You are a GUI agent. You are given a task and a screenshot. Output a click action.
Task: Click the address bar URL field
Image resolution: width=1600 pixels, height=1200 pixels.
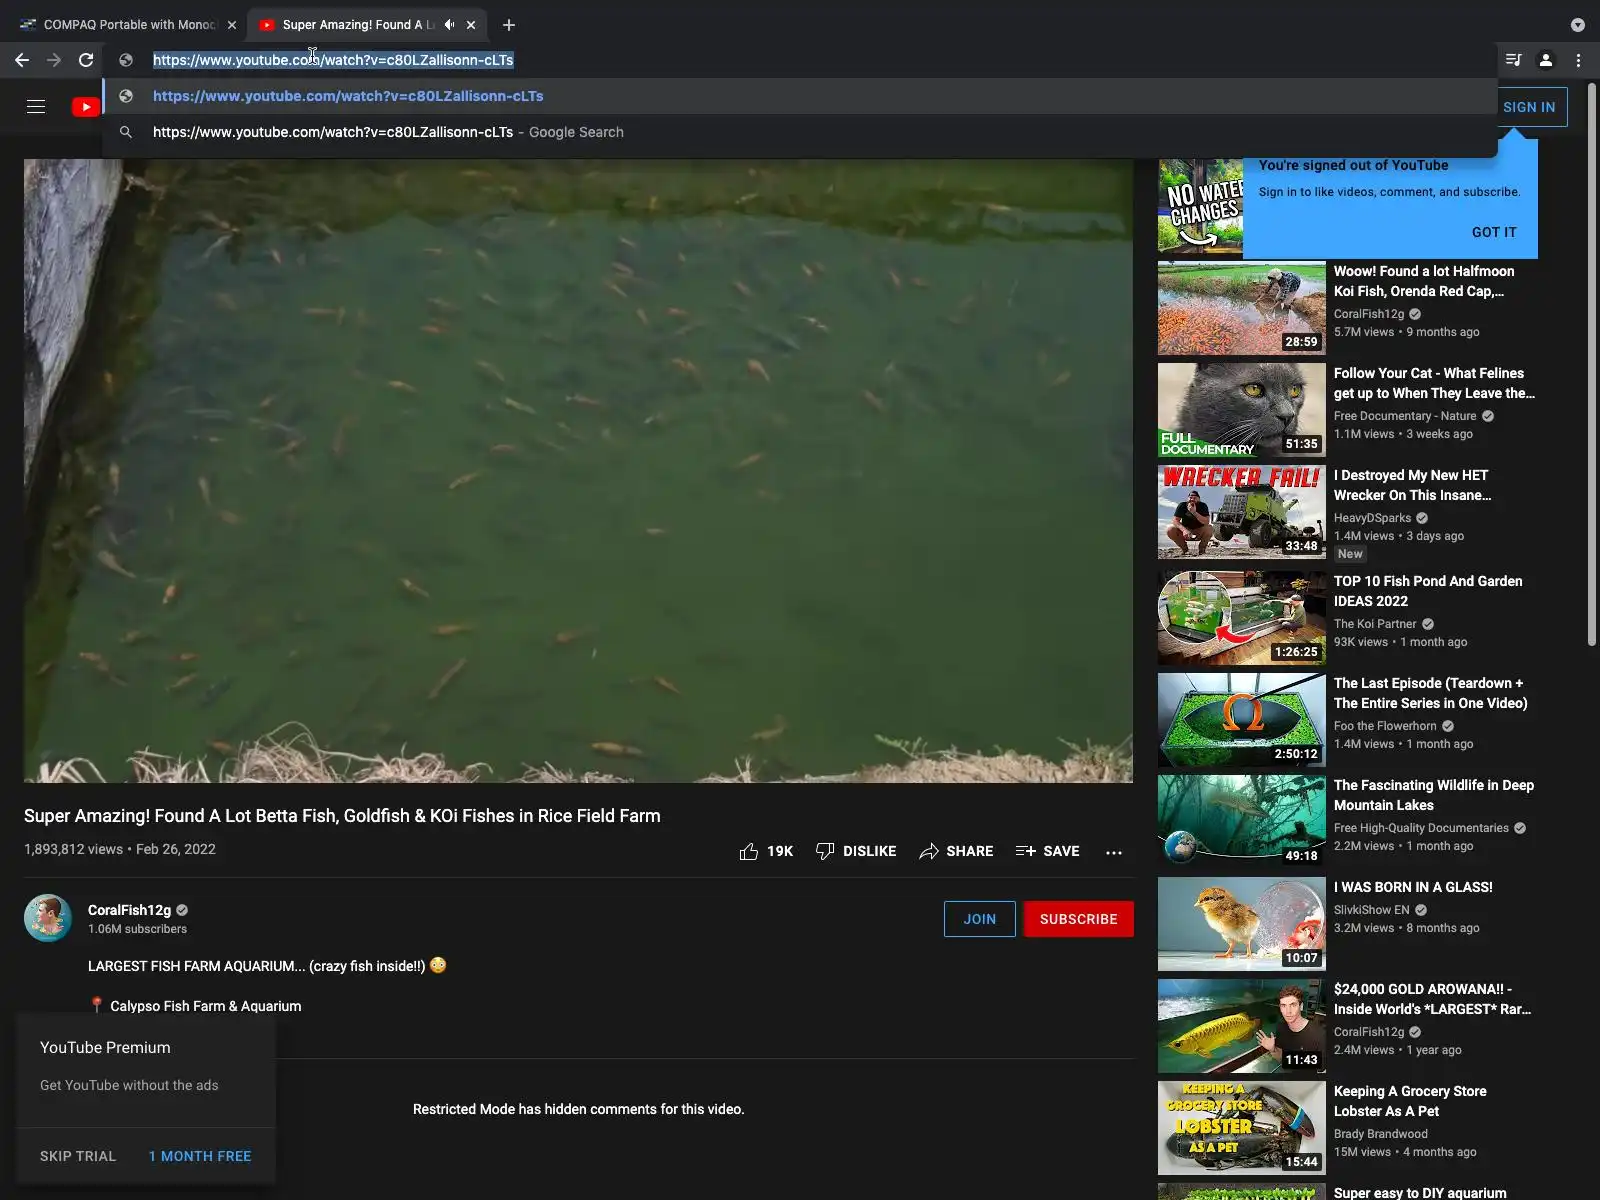800,60
